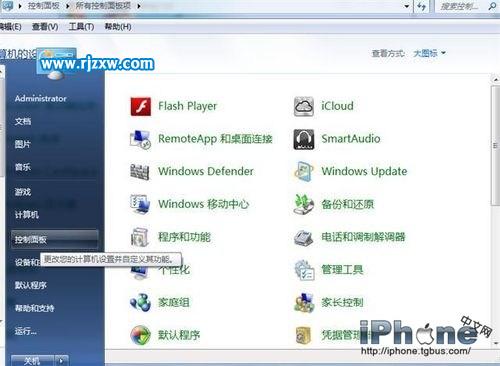The height and width of the screenshot is (366, 500).
Task: Open the Windows Update icon
Action: click(x=304, y=171)
